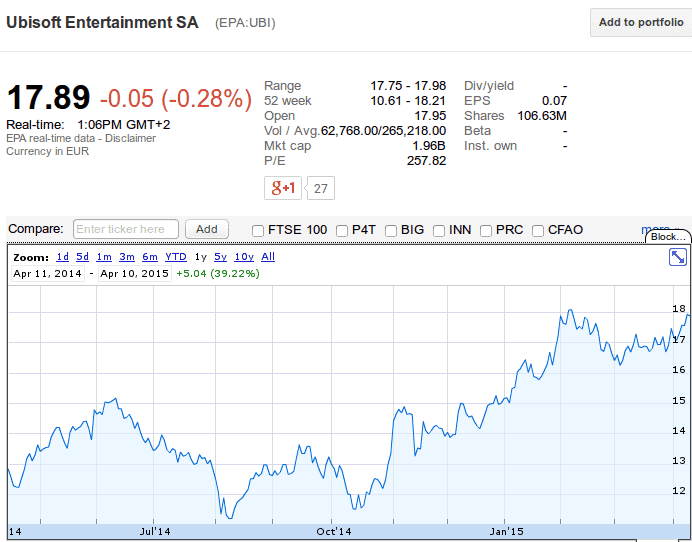Select 10y chart zoom range
Image resolution: width=692 pixels, height=542 pixels.
tap(244, 257)
